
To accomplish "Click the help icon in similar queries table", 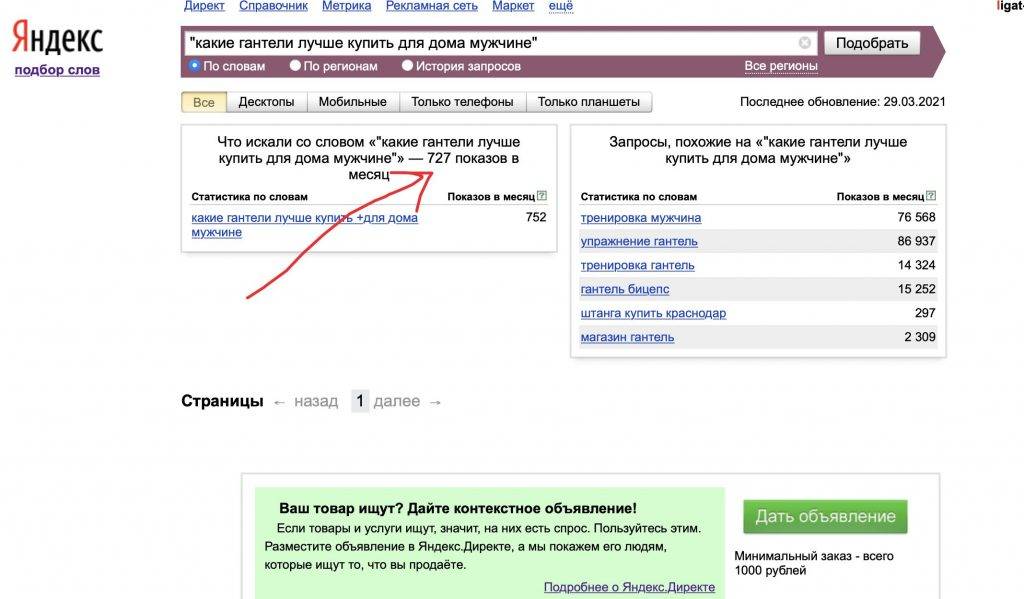I will [931, 196].
